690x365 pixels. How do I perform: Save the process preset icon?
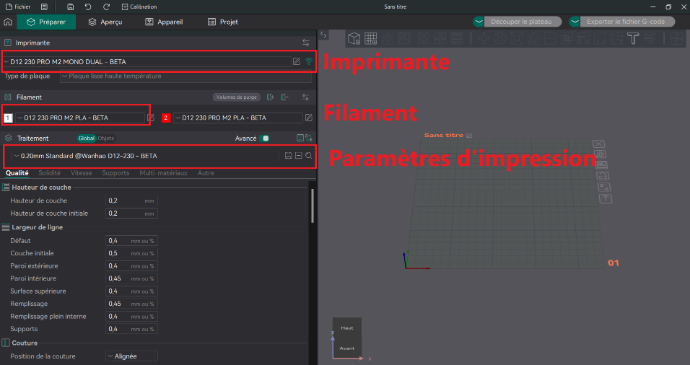point(288,155)
